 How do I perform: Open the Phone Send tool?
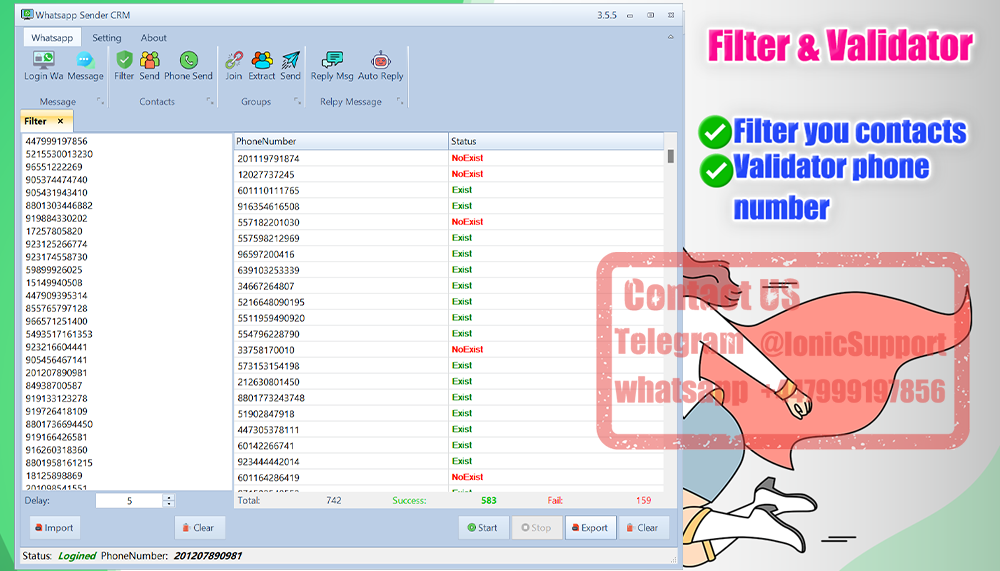188,66
